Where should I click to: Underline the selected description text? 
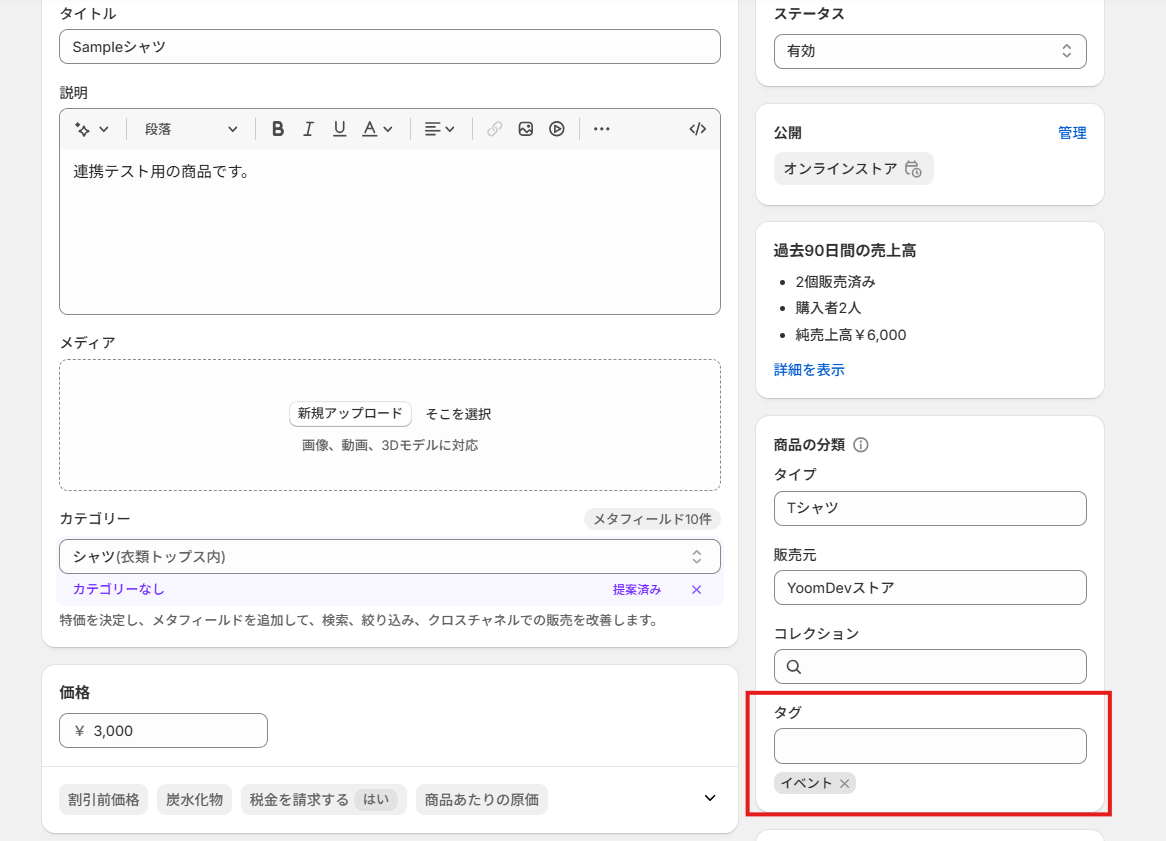[x=340, y=129]
